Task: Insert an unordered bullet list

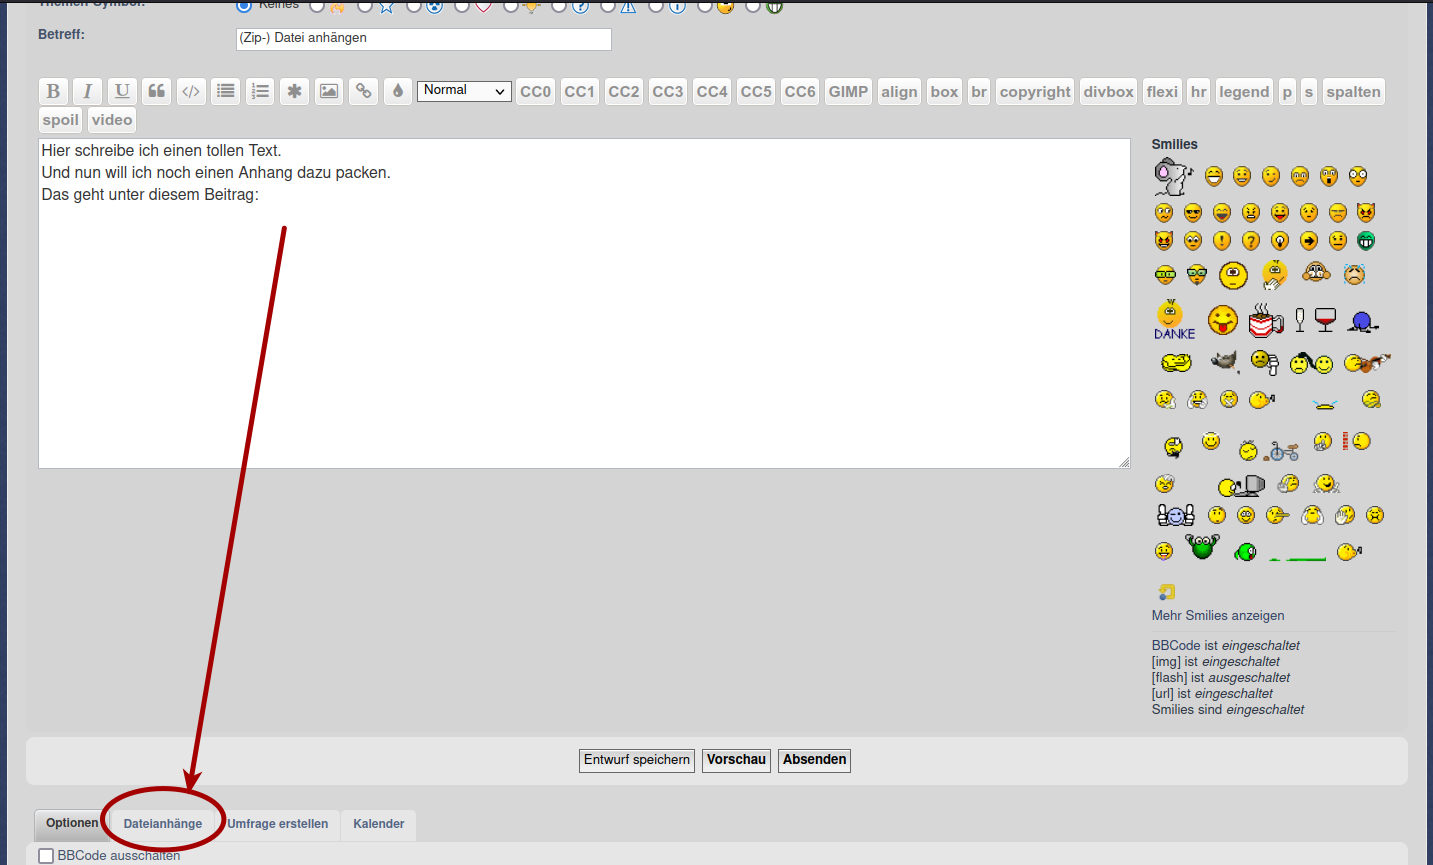Action: (226, 91)
